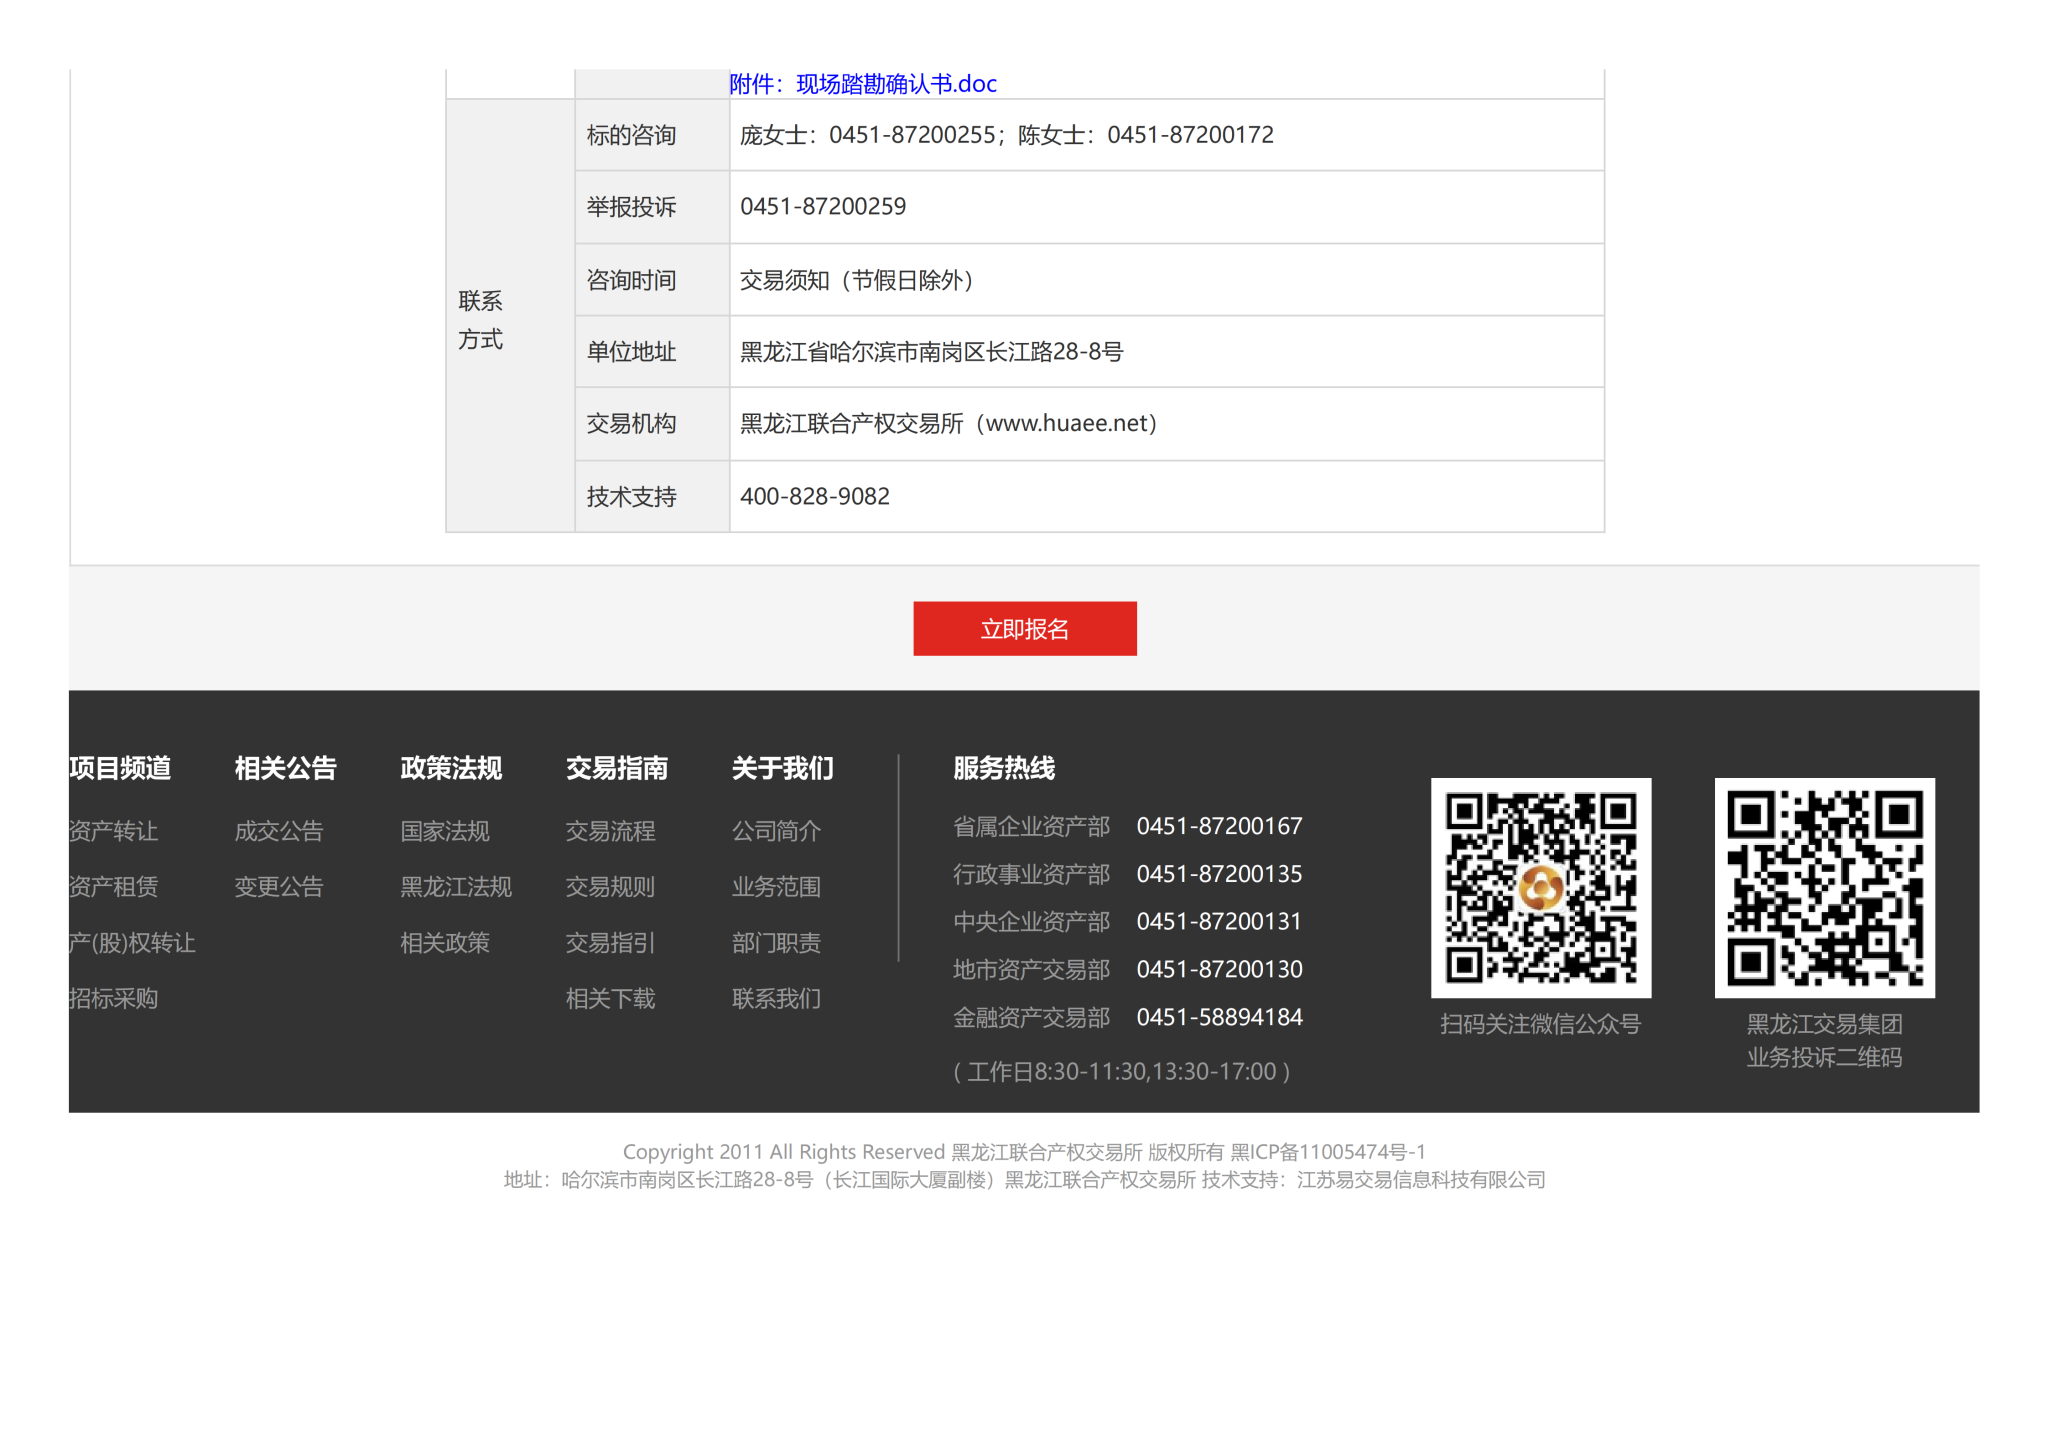Viewport: 2048px width, 1447px height.
Task: Click the 交易机构 cell with www.huaee.net
Action: point(1167,424)
